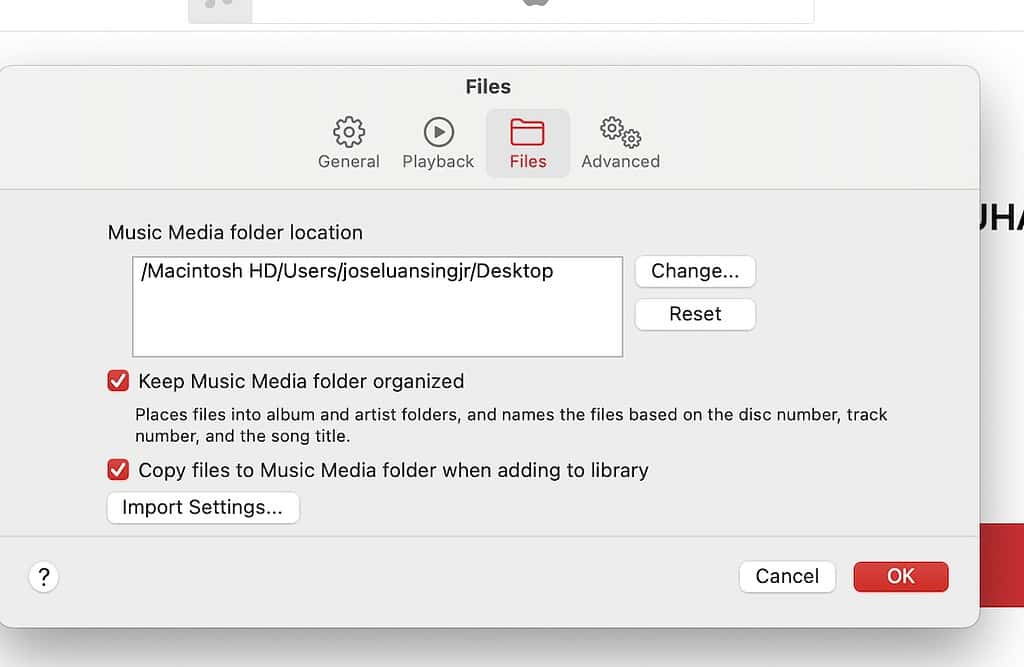Screen dimensions: 1024x667
Task: Switch to the General tab
Action: [348, 143]
